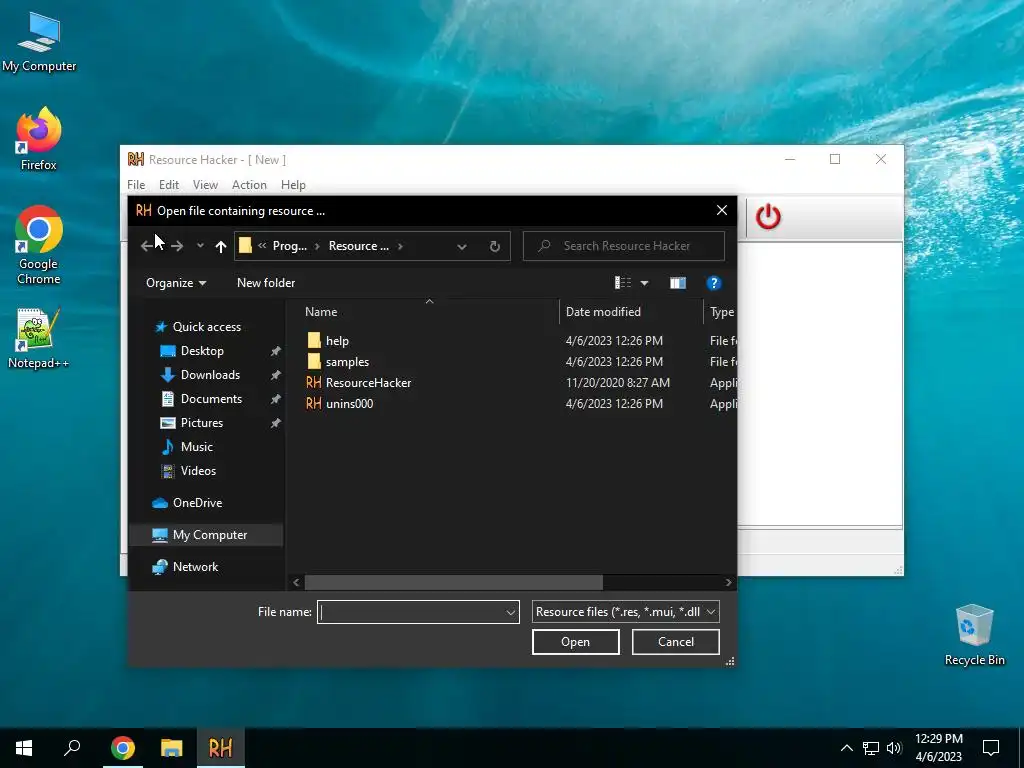1024x768 pixels.
Task: Close the Open file dialog
Action: pyautogui.click(x=722, y=210)
